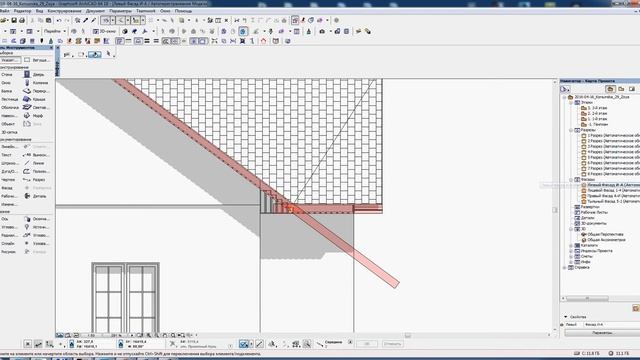640x360 pixels.
Task: Click the Paste clipboard icon
Action: click(x=49, y=20)
